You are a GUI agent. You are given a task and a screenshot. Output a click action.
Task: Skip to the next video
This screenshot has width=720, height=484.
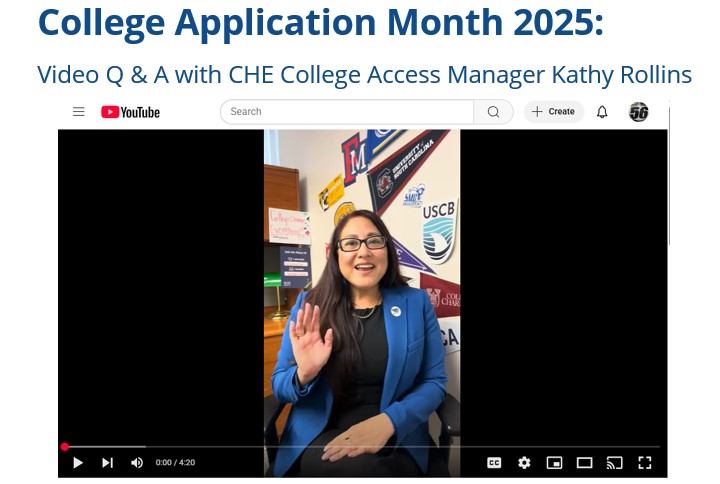click(107, 462)
